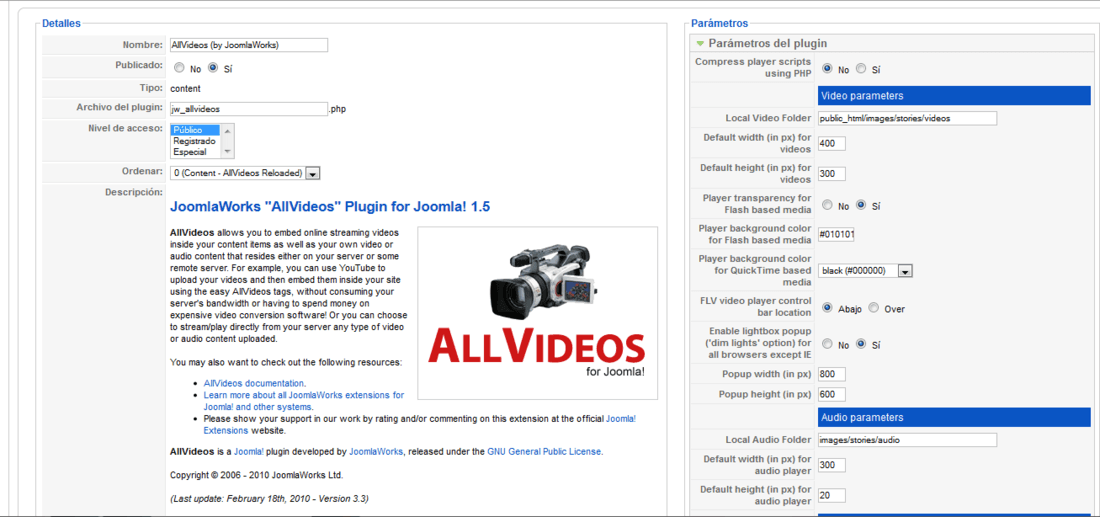Click the Copyright 2006 - 2010 line

point(256,475)
